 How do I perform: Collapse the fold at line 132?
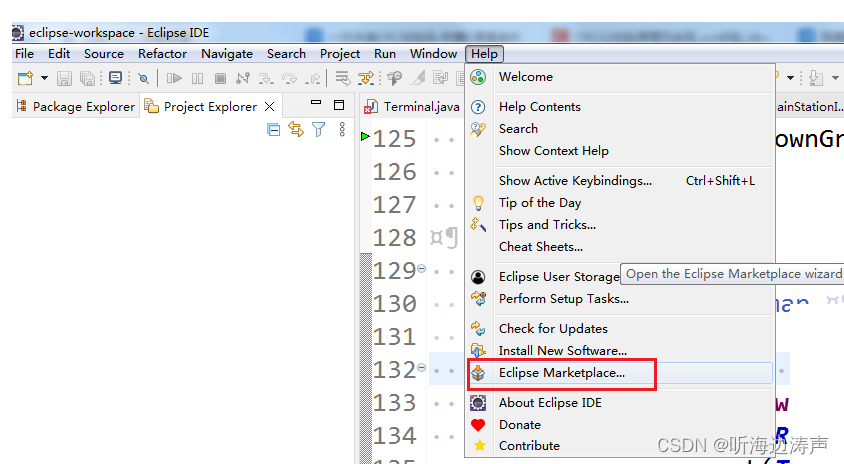(x=421, y=367)
